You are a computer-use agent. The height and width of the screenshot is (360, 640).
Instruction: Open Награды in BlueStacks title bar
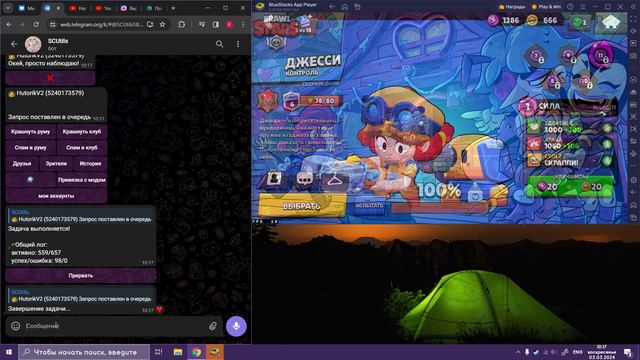click(x=512, y=7)
